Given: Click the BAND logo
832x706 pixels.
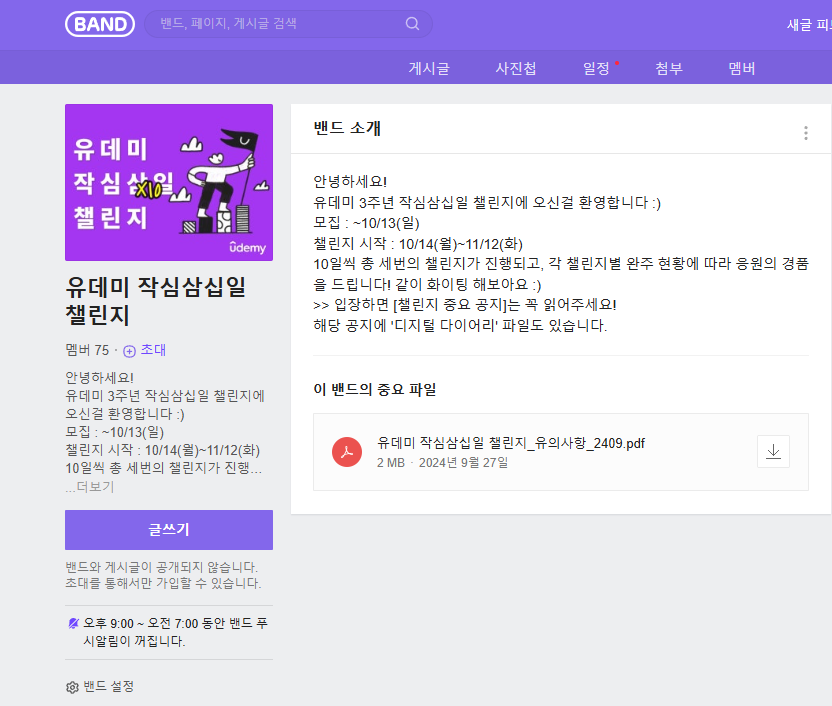Looking at the screenshot, I should tap(100, 24).
